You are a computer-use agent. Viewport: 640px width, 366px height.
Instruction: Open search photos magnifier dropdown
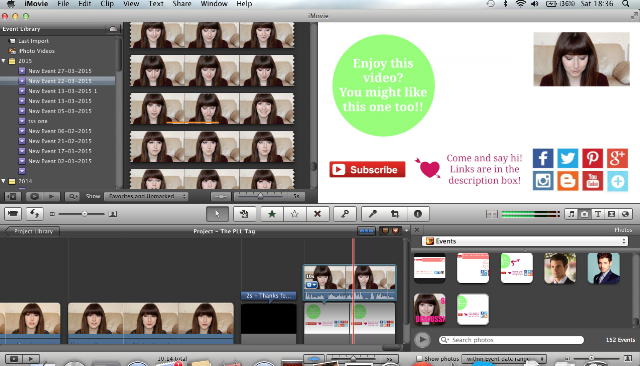click(x=444, y=339)
